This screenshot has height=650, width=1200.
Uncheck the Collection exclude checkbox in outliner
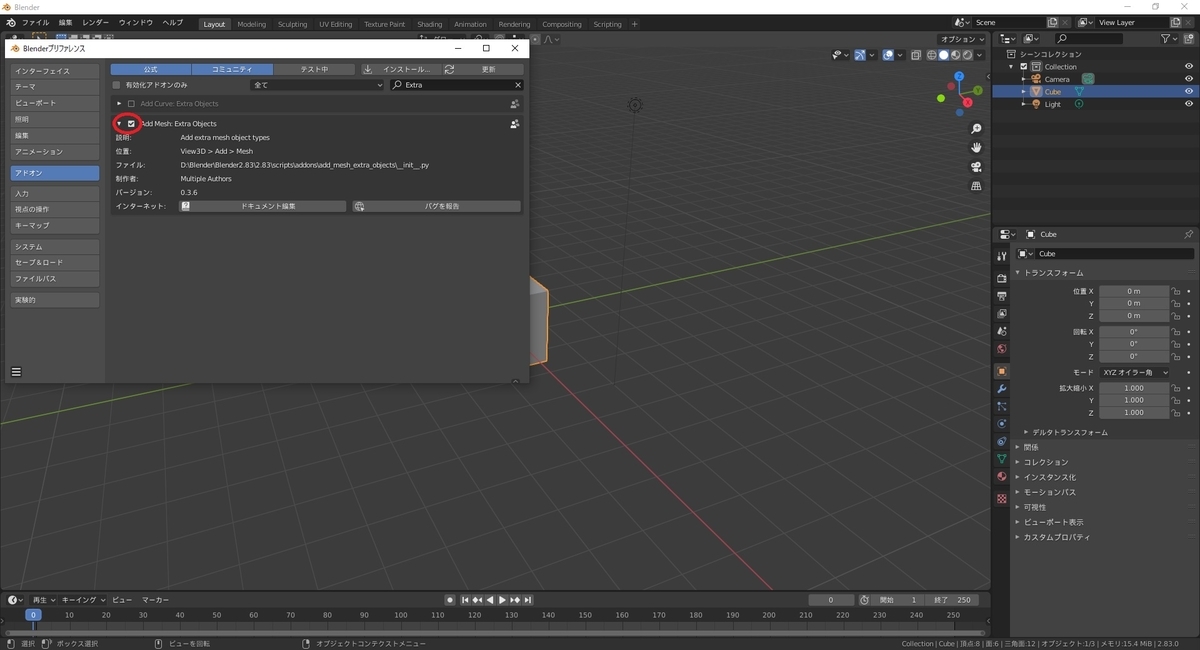click(1024, 67)
